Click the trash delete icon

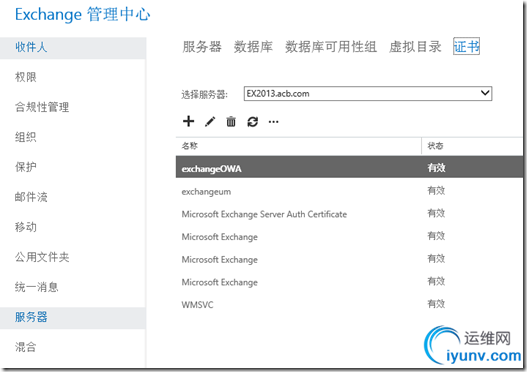[x=231, y=121]
